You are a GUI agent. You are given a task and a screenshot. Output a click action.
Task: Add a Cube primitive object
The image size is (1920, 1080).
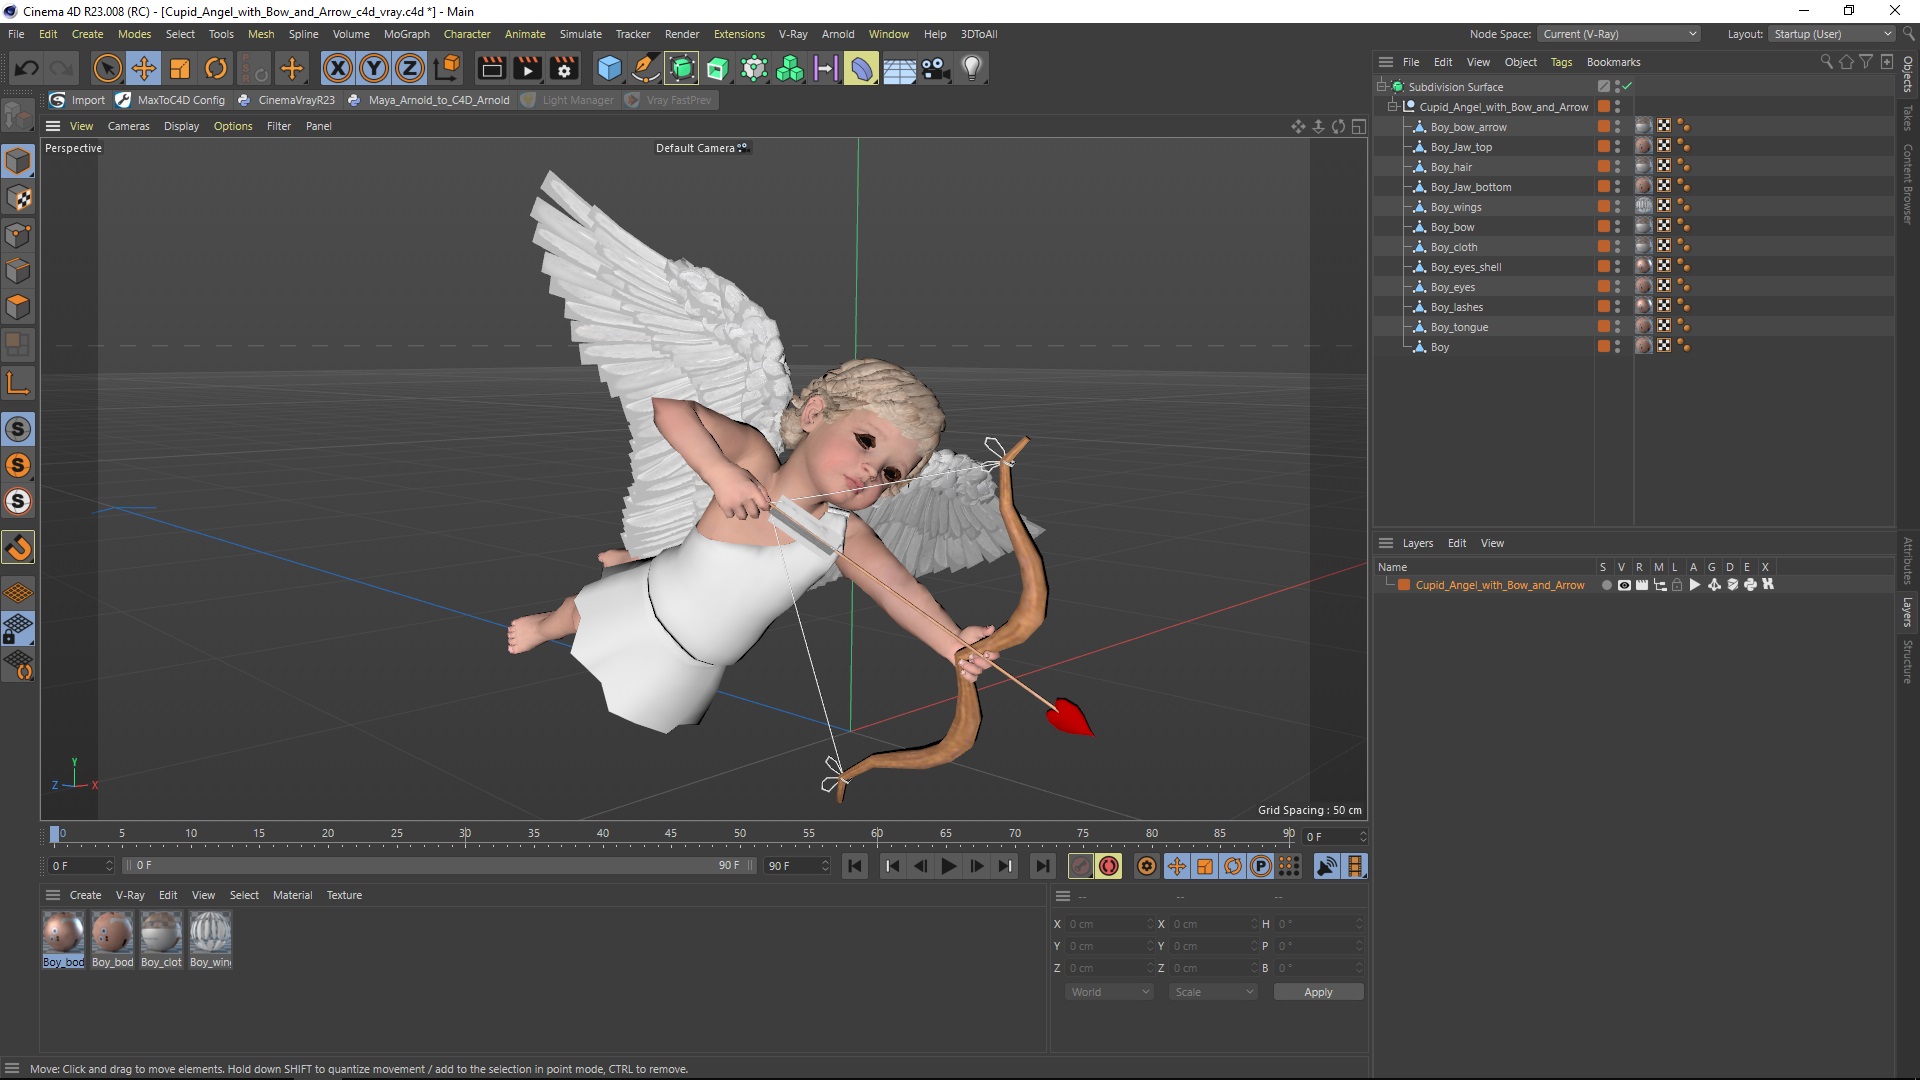pos(609,68)
